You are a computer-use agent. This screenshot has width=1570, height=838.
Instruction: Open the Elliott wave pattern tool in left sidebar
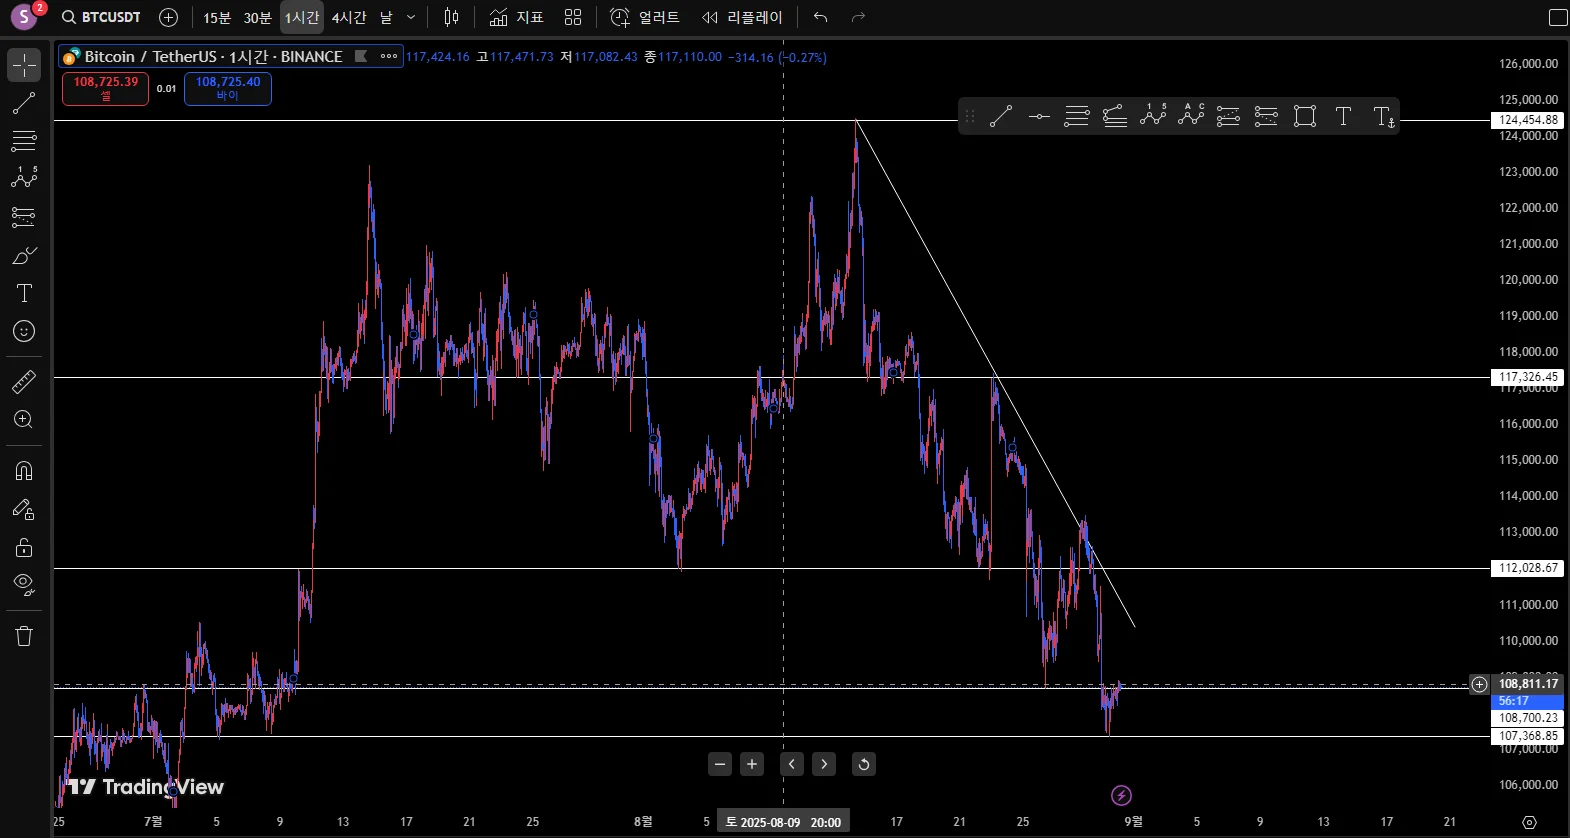pos(24,179)
